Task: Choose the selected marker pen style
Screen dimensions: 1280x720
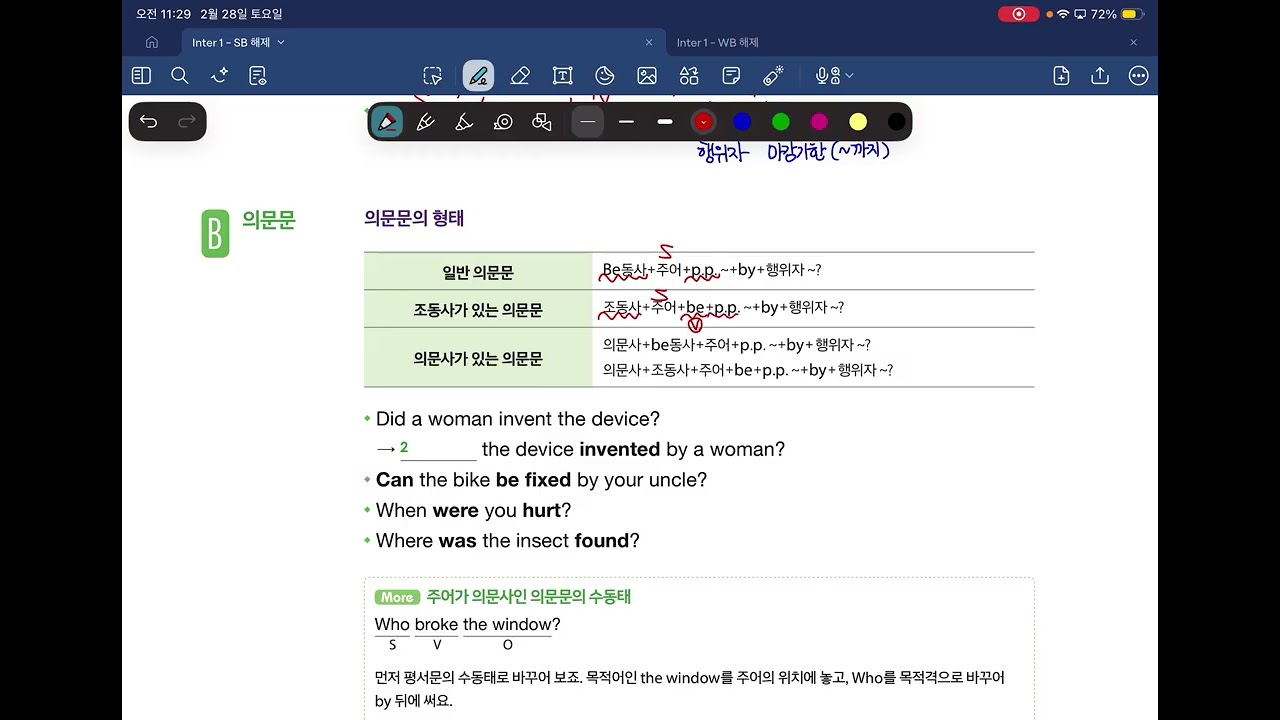Action: tap(387, 122)
